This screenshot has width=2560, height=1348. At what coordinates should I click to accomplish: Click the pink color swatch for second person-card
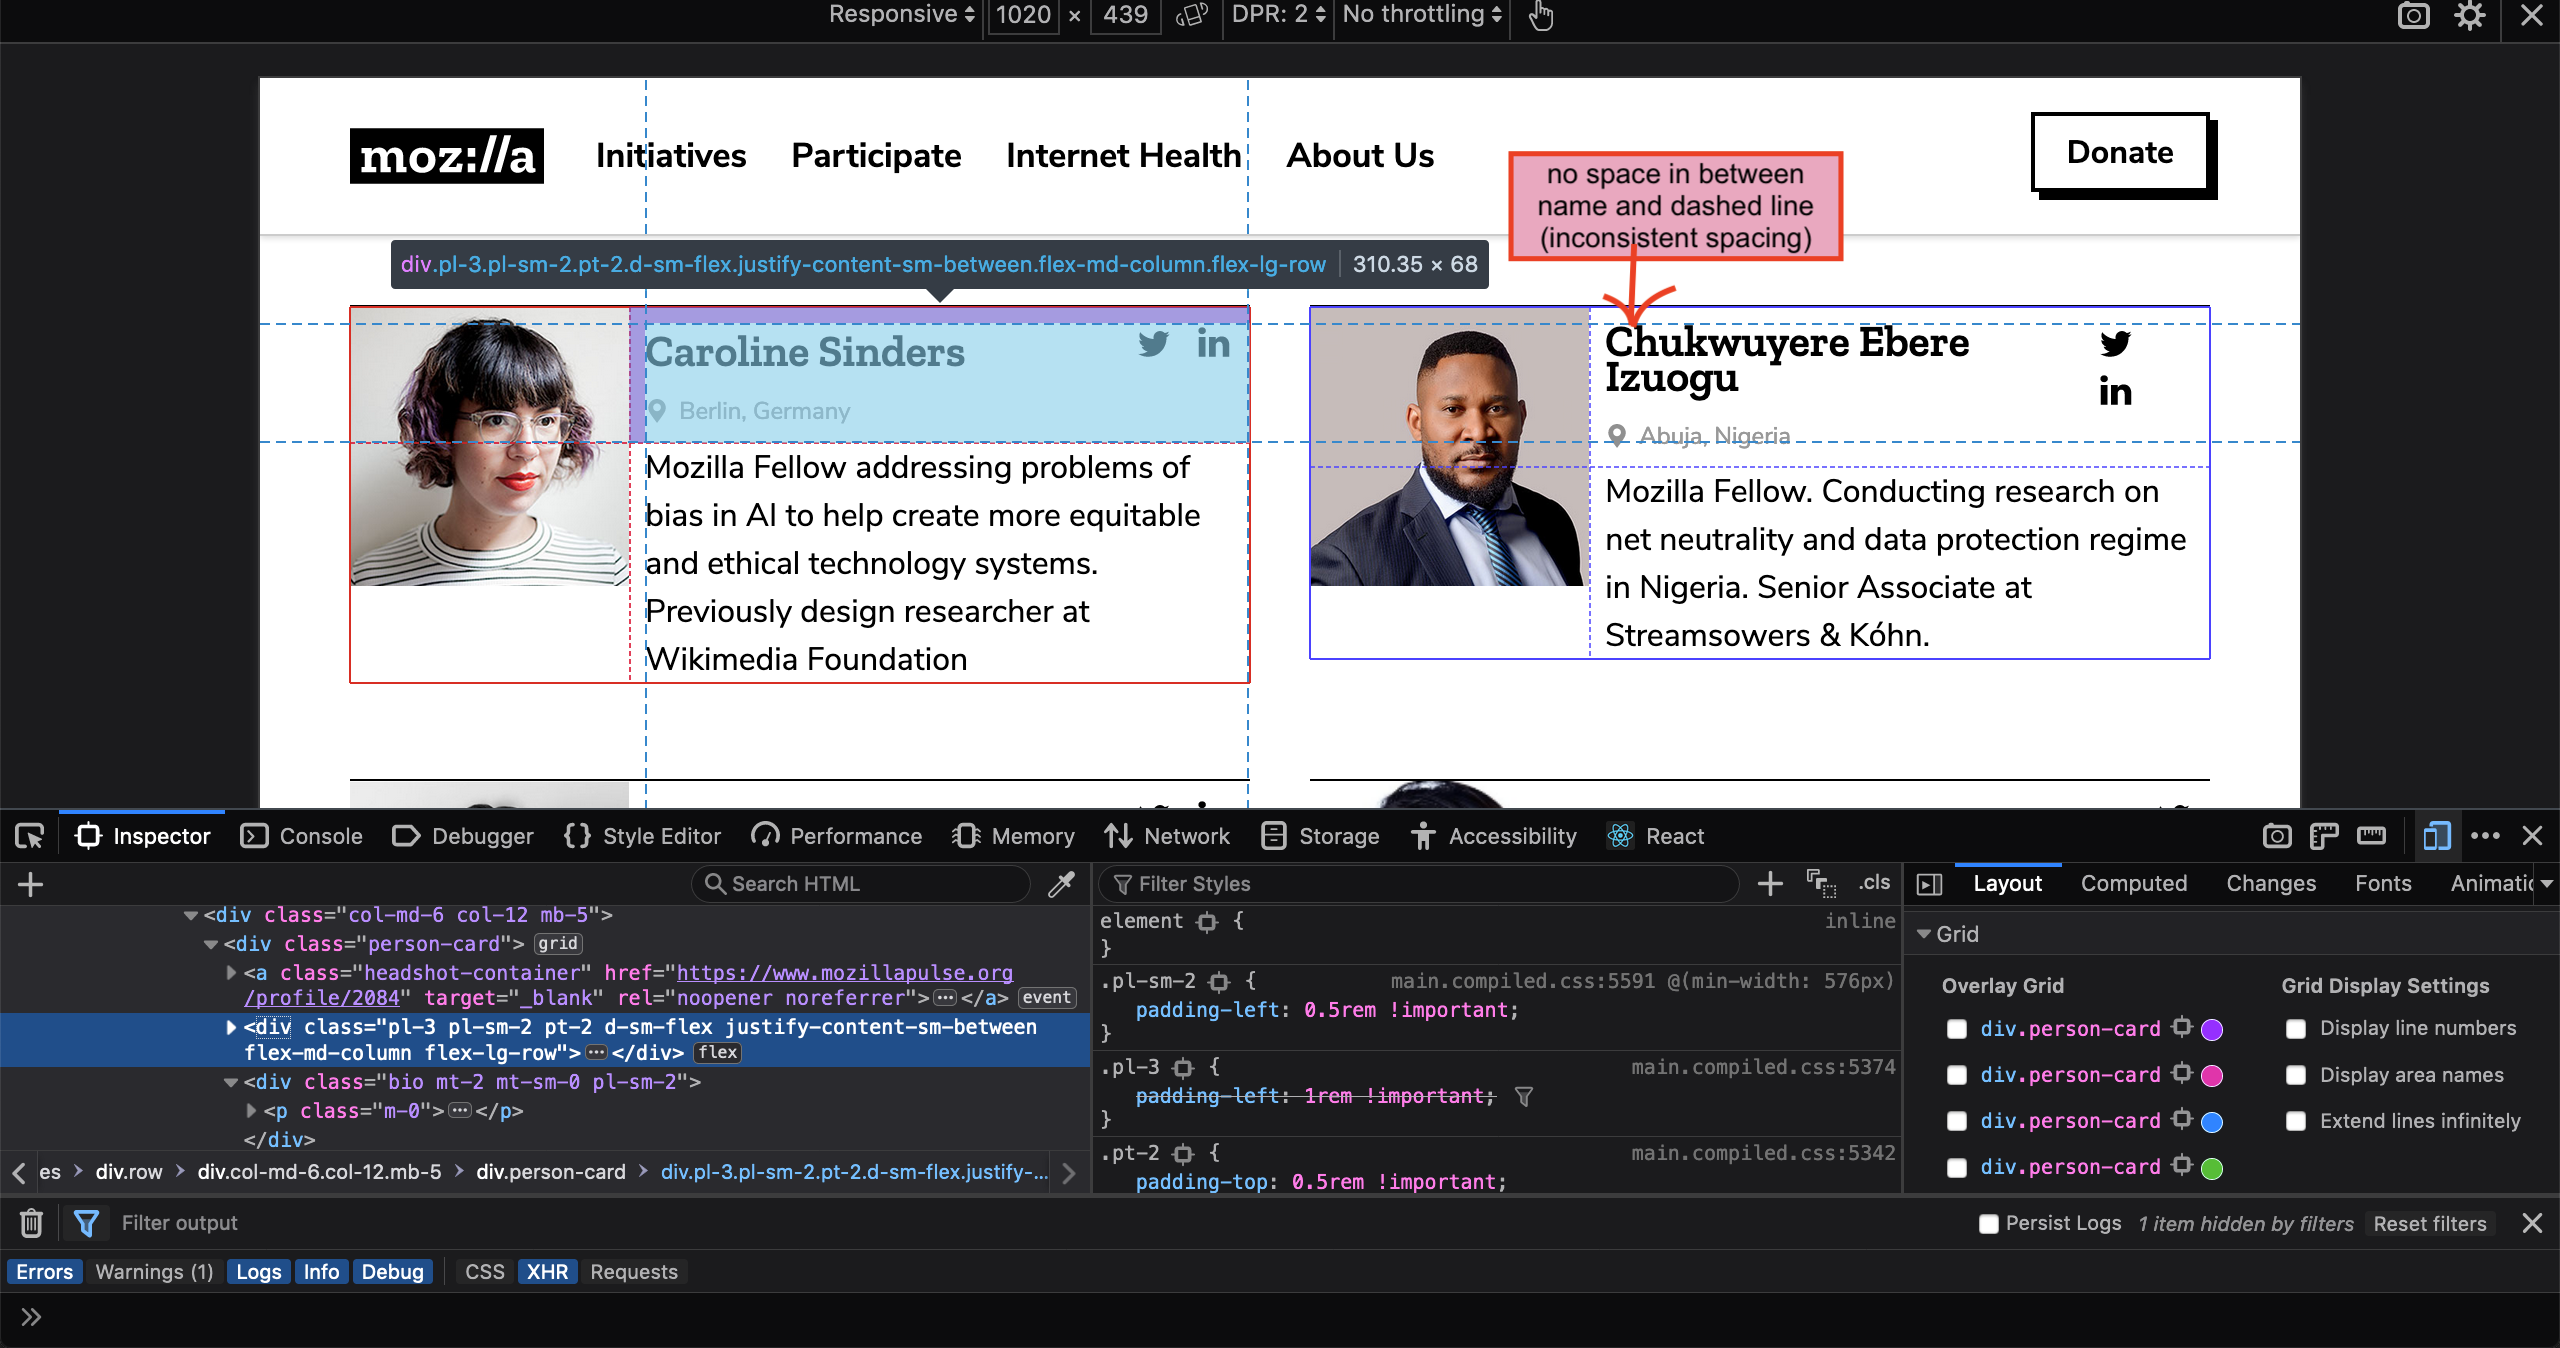coord(2212,1075)
